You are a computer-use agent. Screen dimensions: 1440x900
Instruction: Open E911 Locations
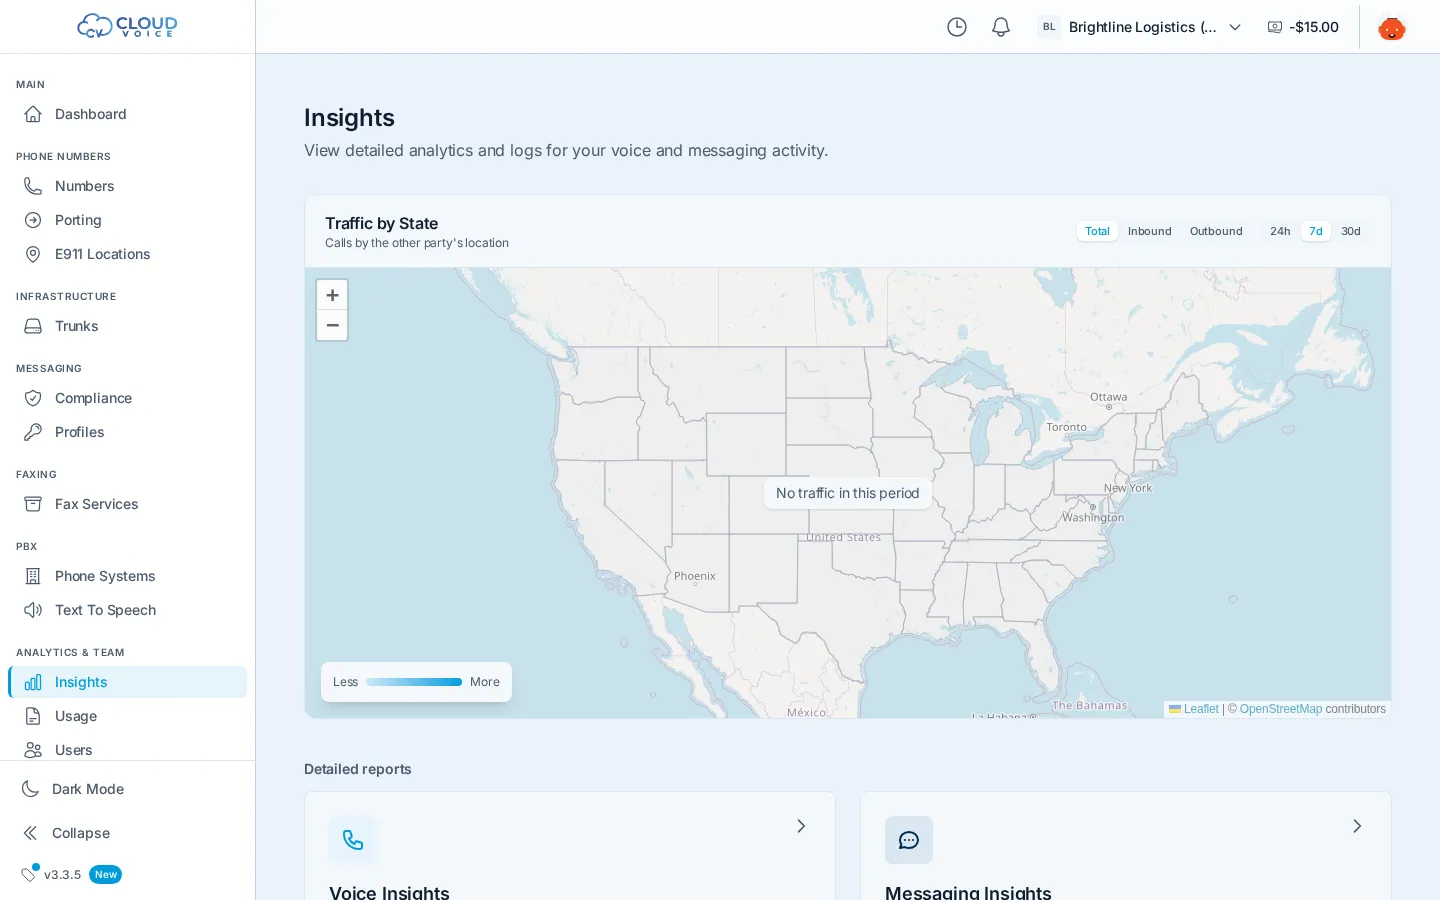tap(127, 254)
